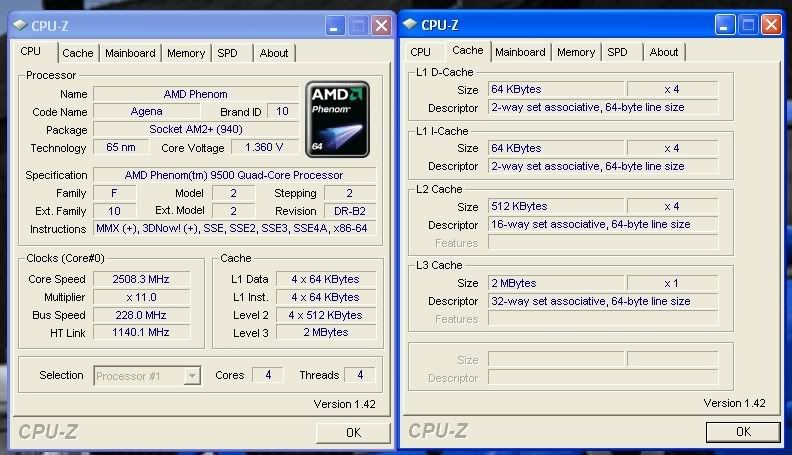Click the '228.0 MHz' bus speed value

[141, 315]
